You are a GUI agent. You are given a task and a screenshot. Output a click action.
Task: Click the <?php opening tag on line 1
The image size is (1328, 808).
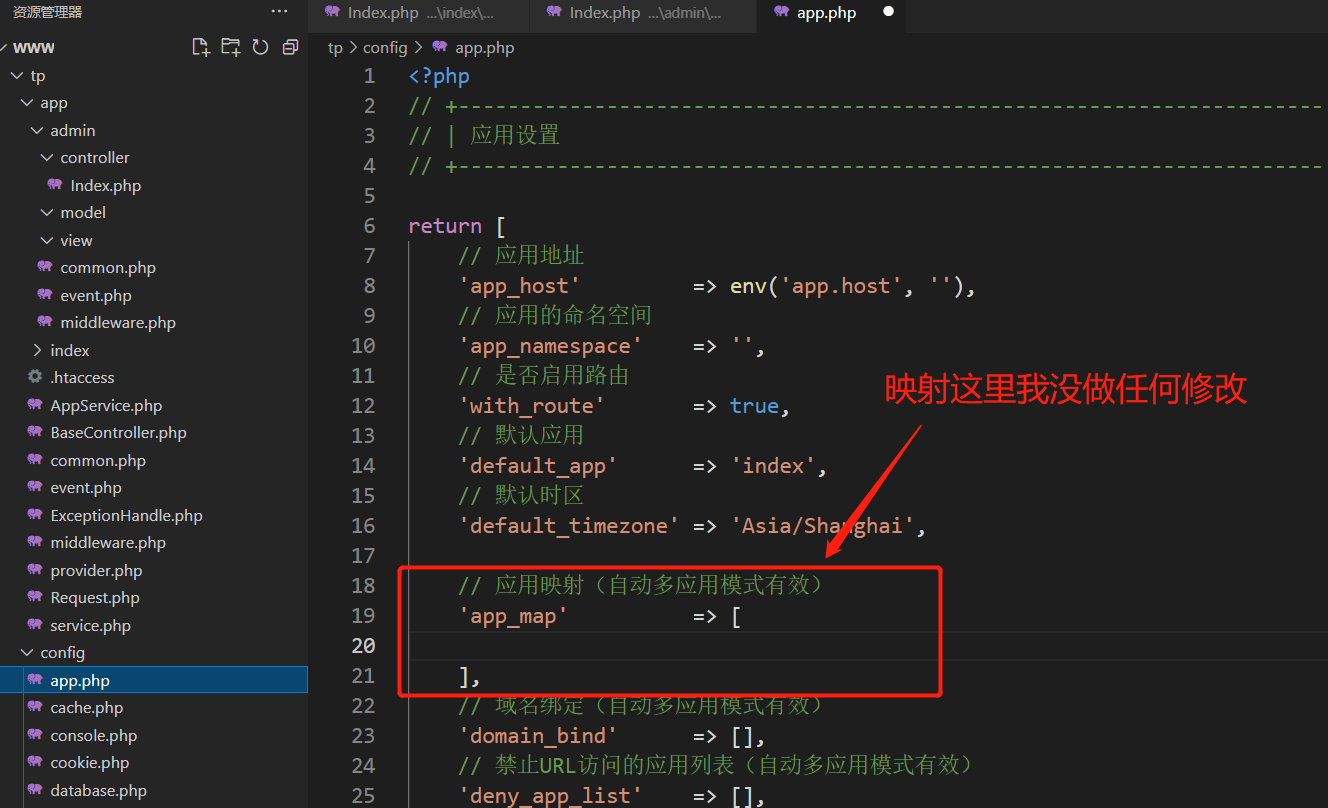[439, 75]
